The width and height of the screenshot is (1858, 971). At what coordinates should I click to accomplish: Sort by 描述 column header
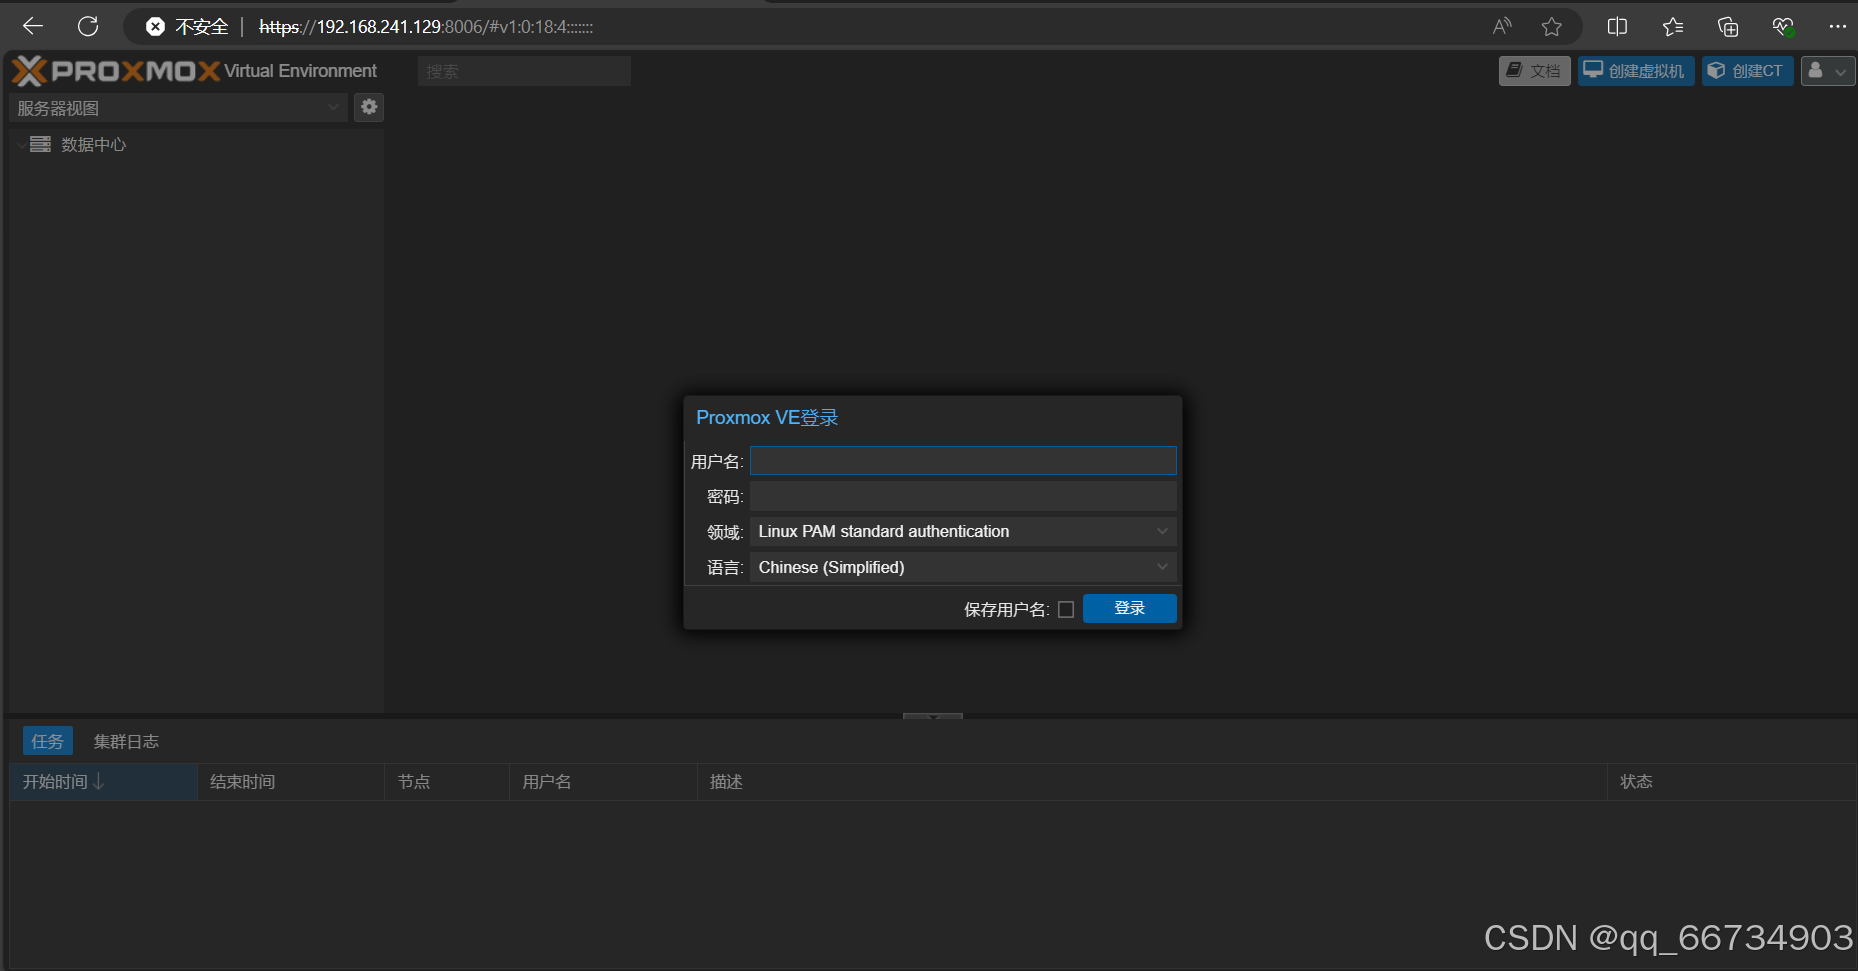point(1152,782)
